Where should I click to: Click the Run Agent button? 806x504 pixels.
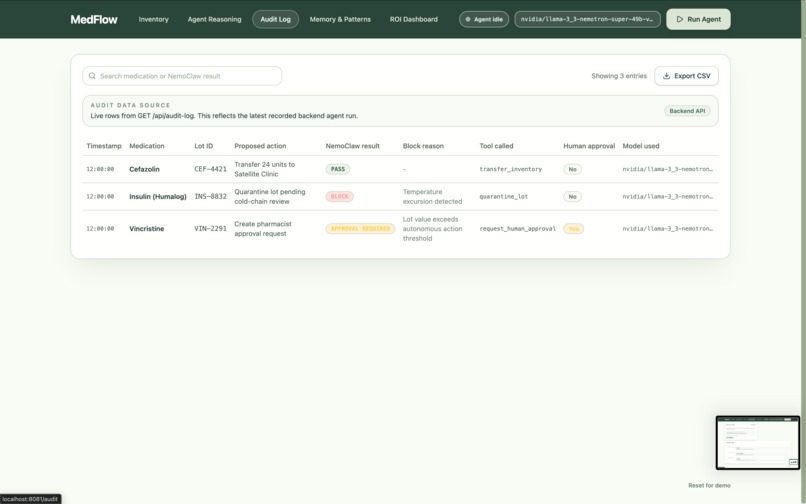pyautogui.click(x=698, y=19)
